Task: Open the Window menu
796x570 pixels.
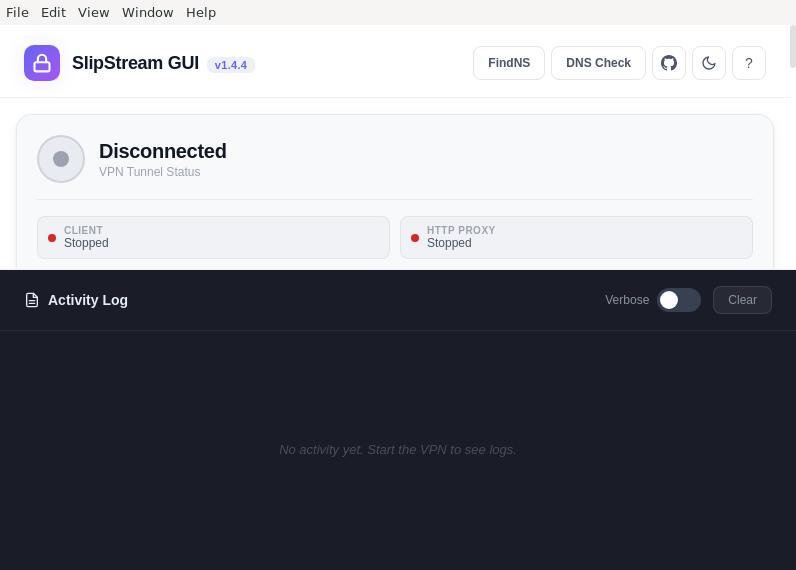Action: click(x=148, y=12)
